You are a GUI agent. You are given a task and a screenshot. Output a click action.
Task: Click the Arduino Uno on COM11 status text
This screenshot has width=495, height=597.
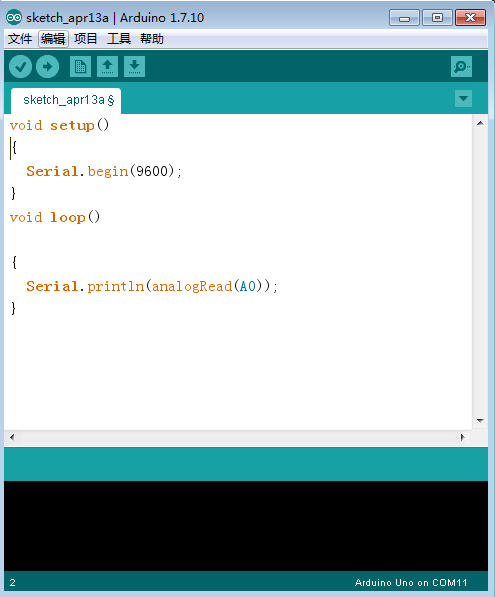click(411, 583)
